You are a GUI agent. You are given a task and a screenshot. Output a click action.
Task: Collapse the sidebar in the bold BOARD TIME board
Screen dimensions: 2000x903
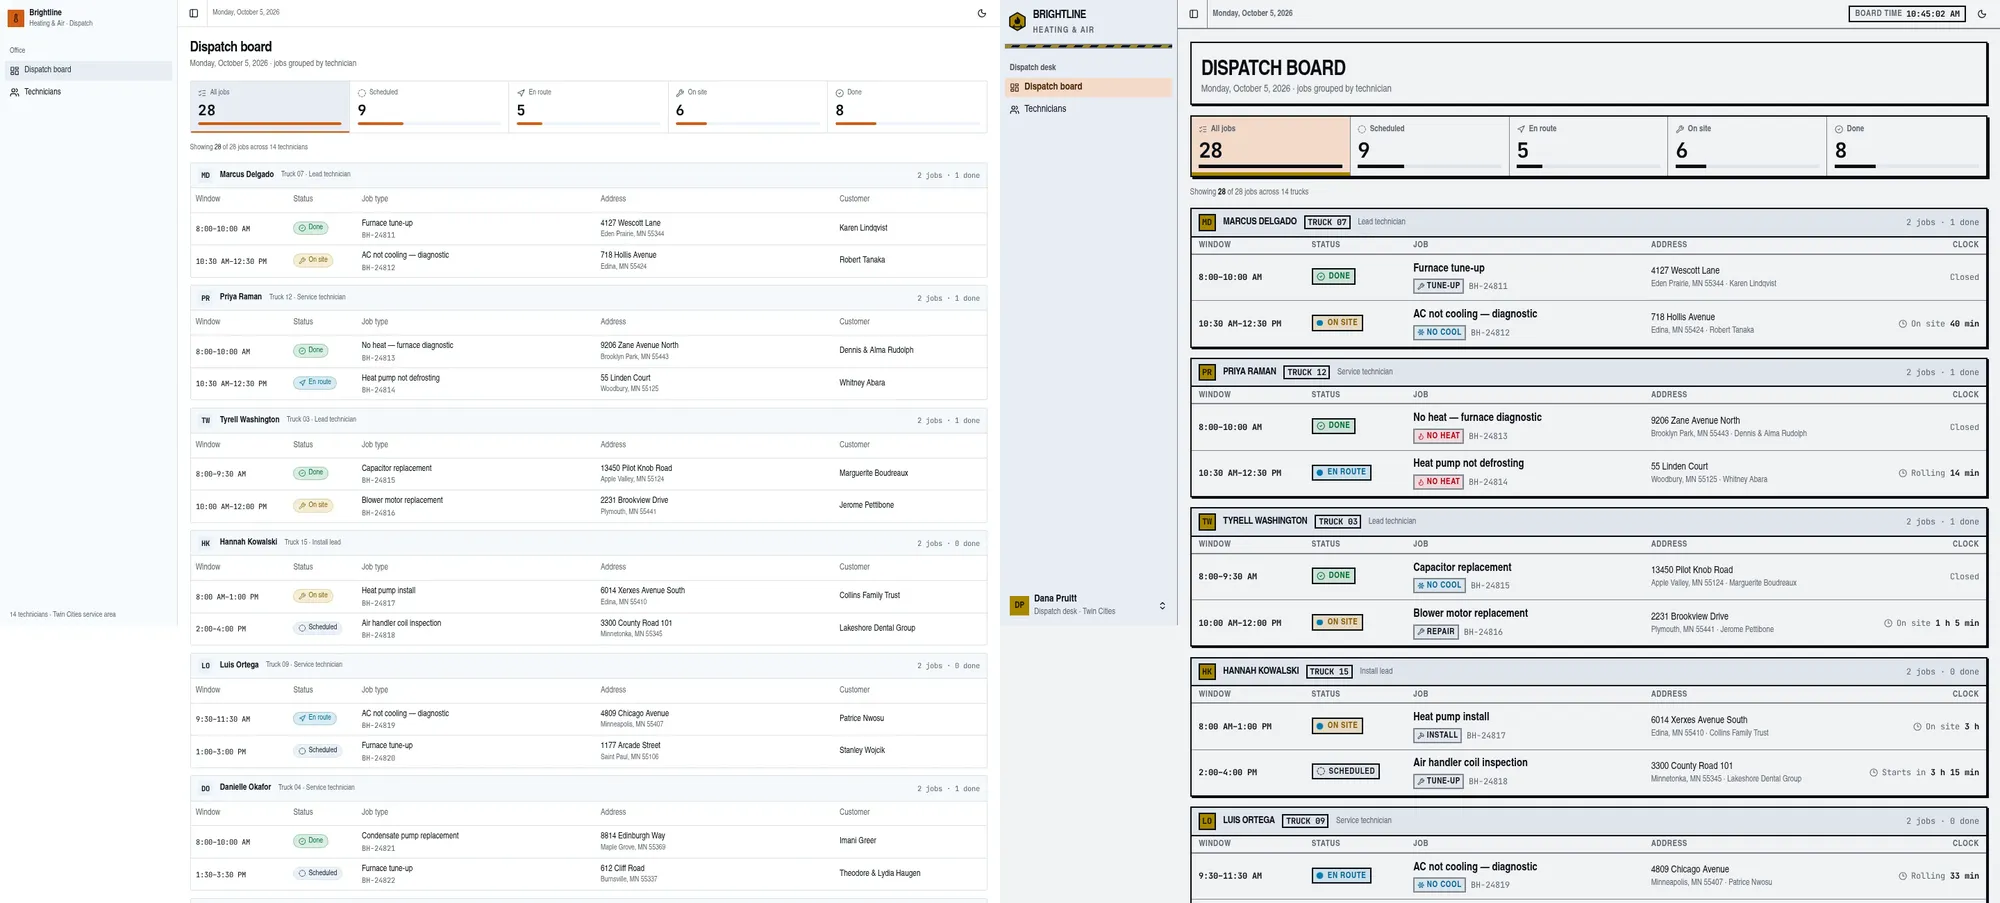point(1194,14)
